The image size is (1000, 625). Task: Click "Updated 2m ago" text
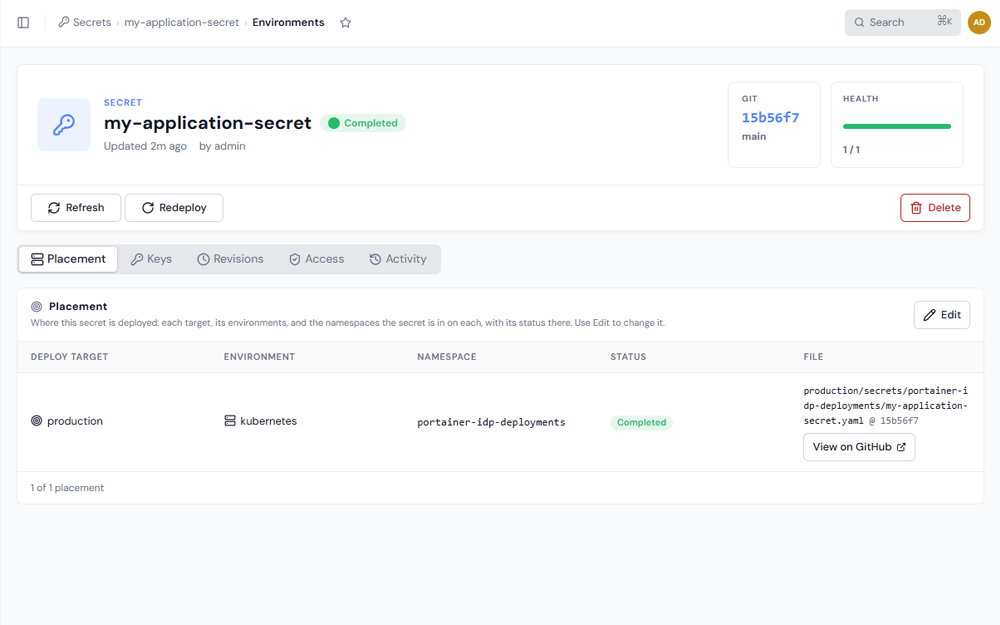click(145, 146)
